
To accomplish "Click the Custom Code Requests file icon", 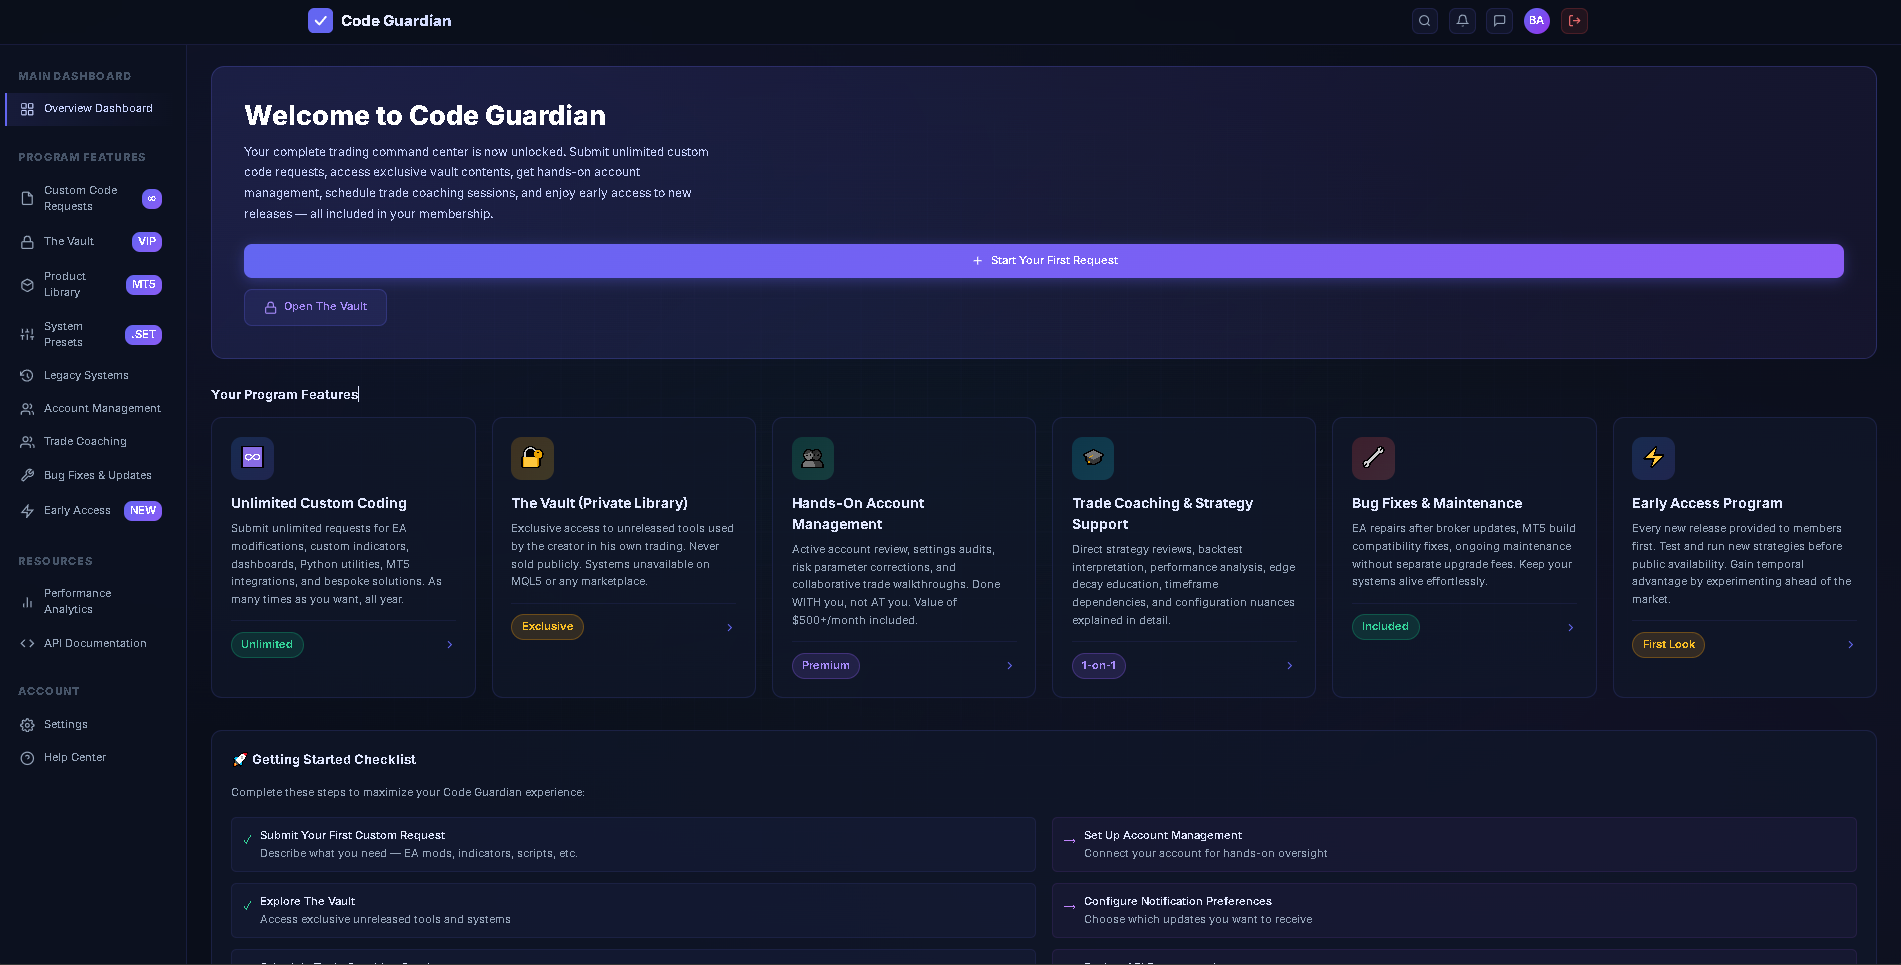I will (x=27, y=198).
